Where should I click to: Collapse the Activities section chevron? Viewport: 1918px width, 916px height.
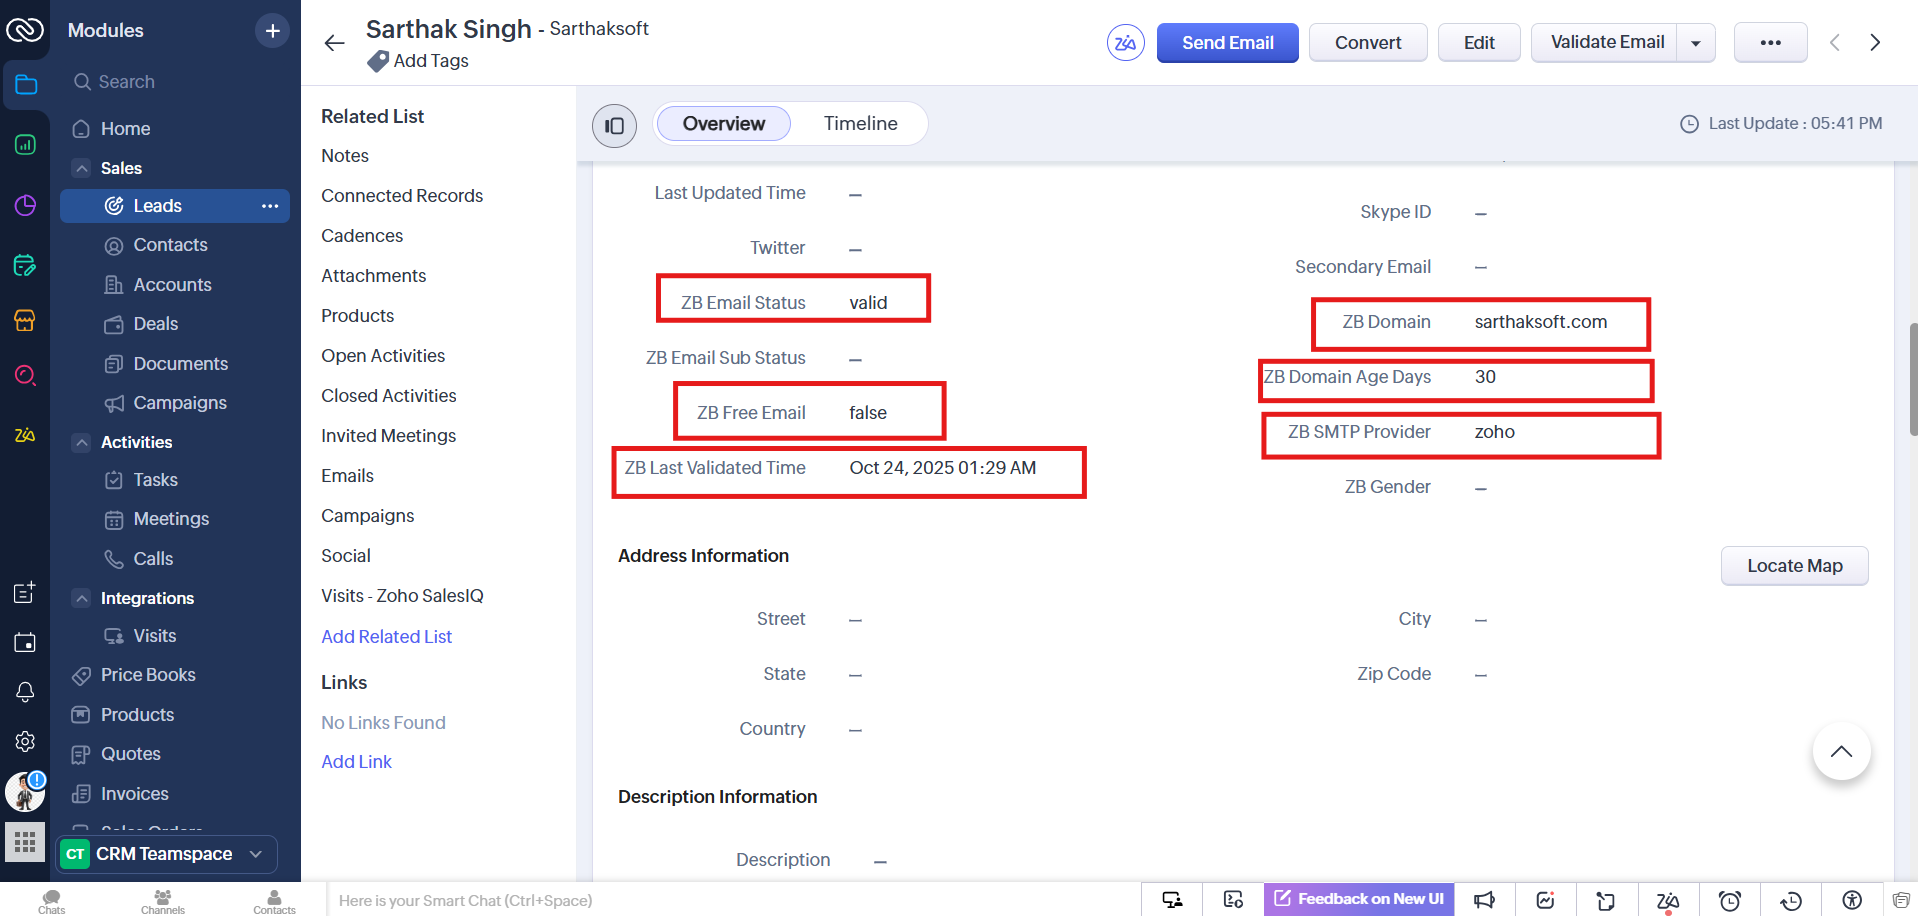[82, 442]
